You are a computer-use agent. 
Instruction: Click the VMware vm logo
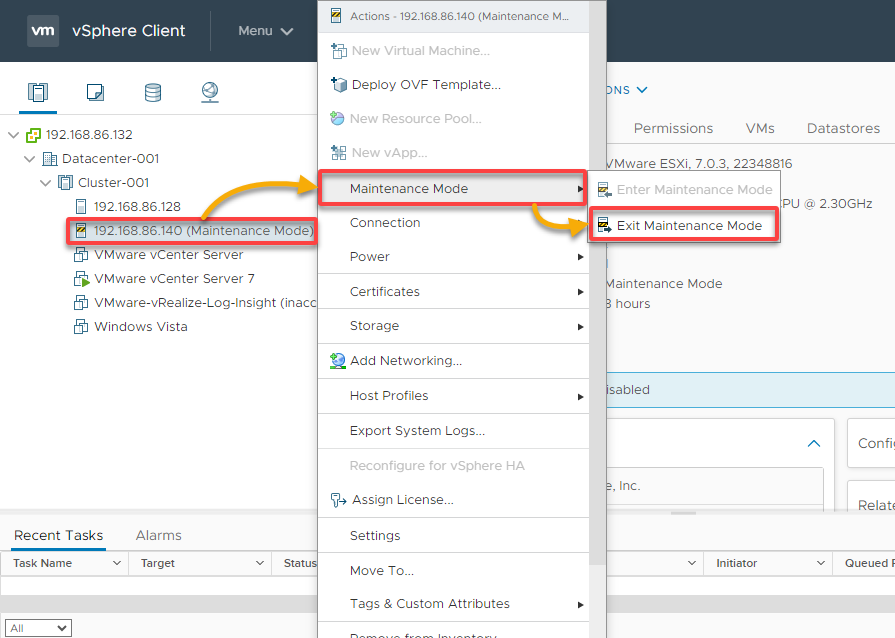[43, 31]
